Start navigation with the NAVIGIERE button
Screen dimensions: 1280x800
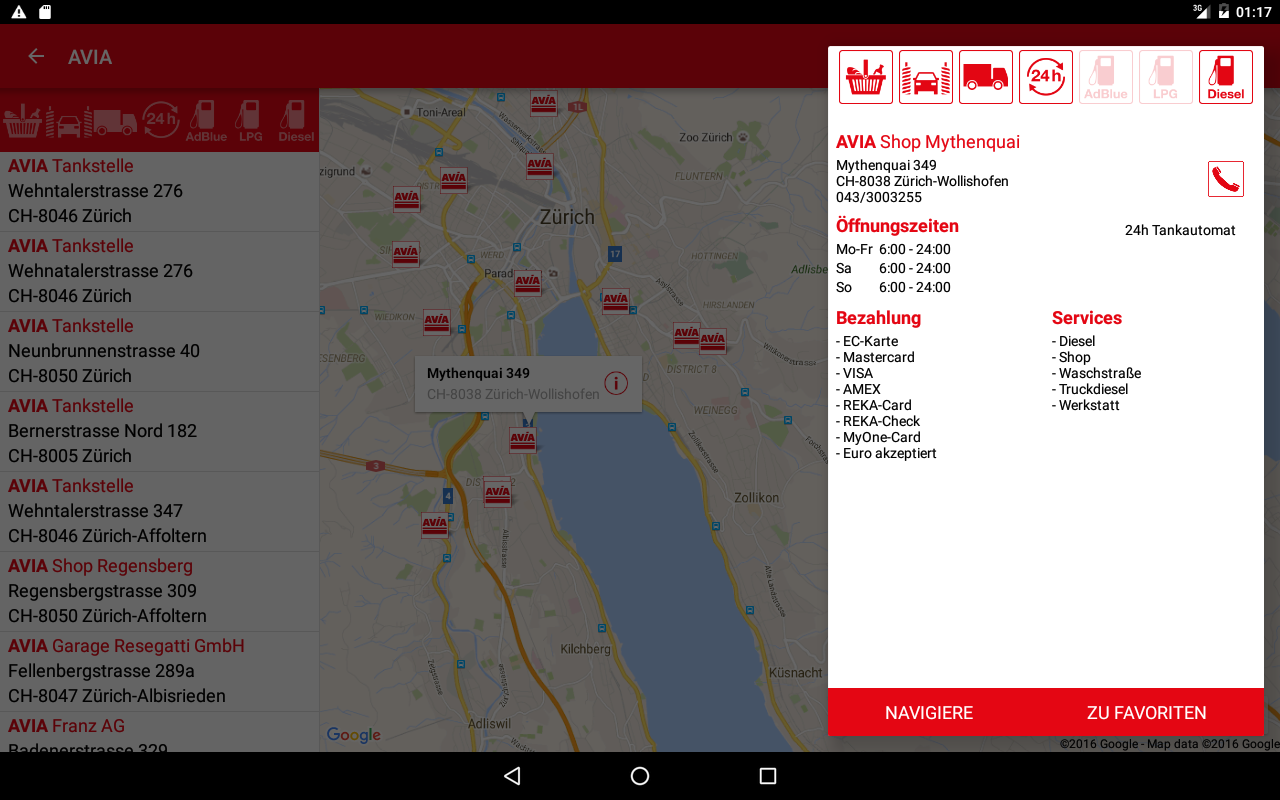coord(929,713)
